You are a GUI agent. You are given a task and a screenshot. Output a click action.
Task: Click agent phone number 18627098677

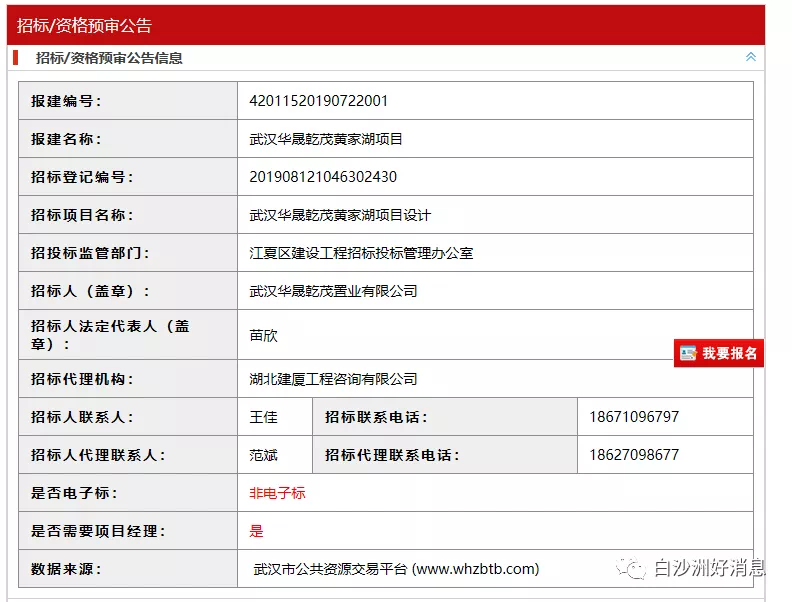634,455
